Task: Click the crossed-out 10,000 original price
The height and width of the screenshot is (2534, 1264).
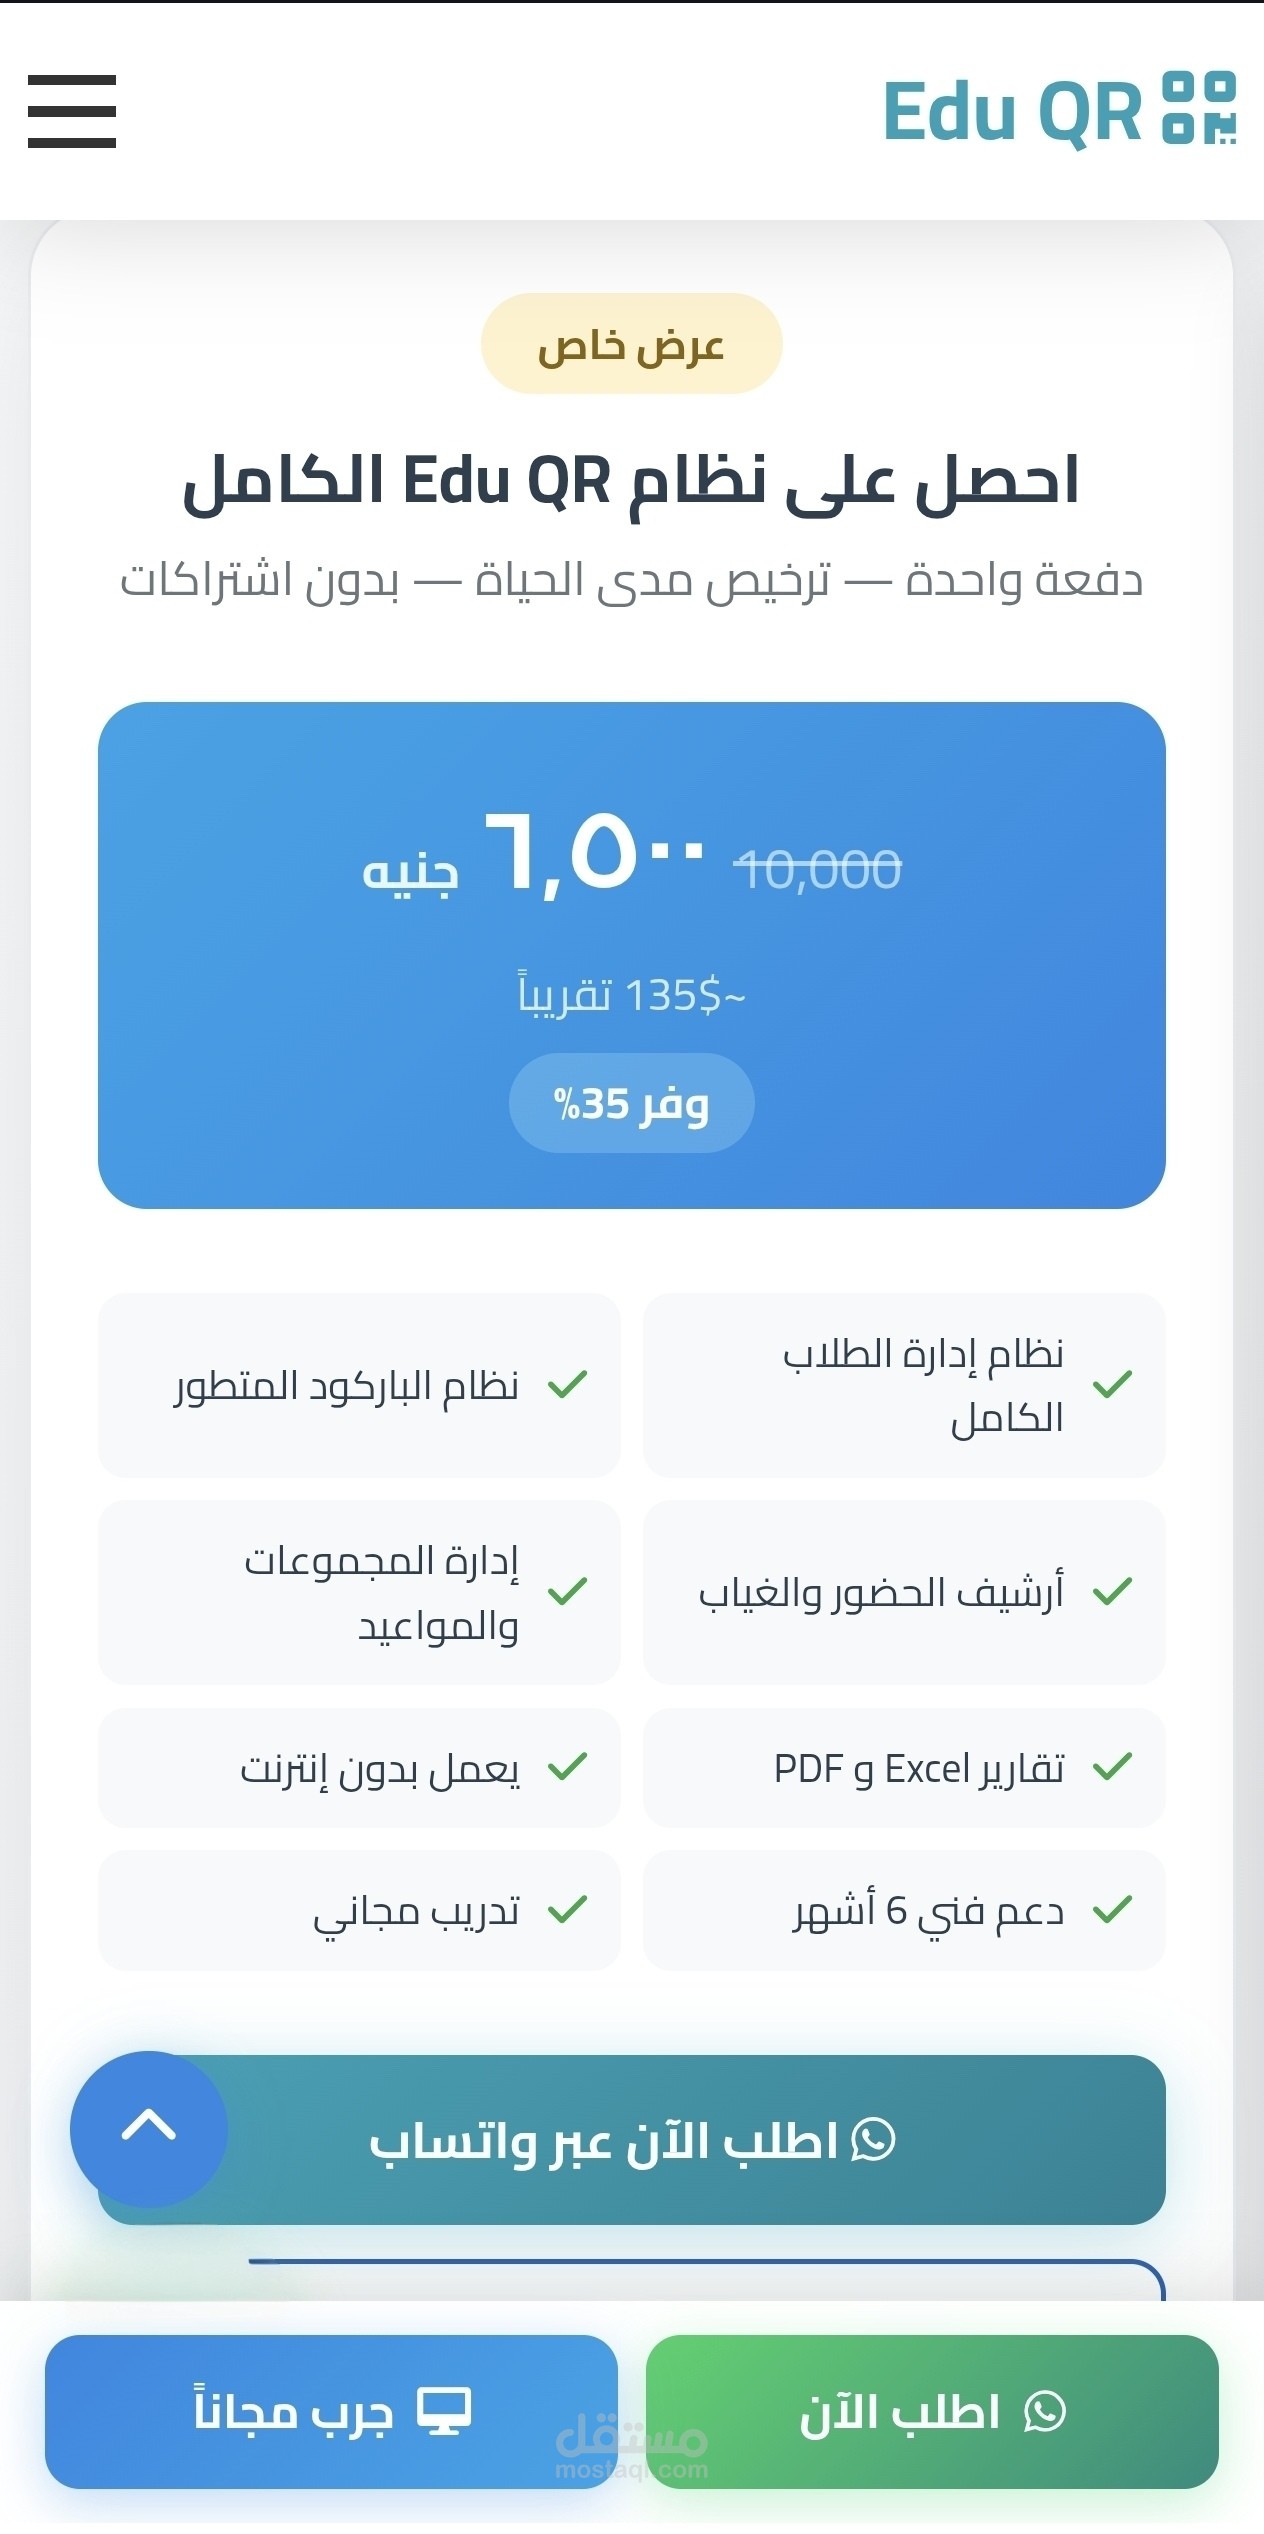Action: (x=817, y=868)
